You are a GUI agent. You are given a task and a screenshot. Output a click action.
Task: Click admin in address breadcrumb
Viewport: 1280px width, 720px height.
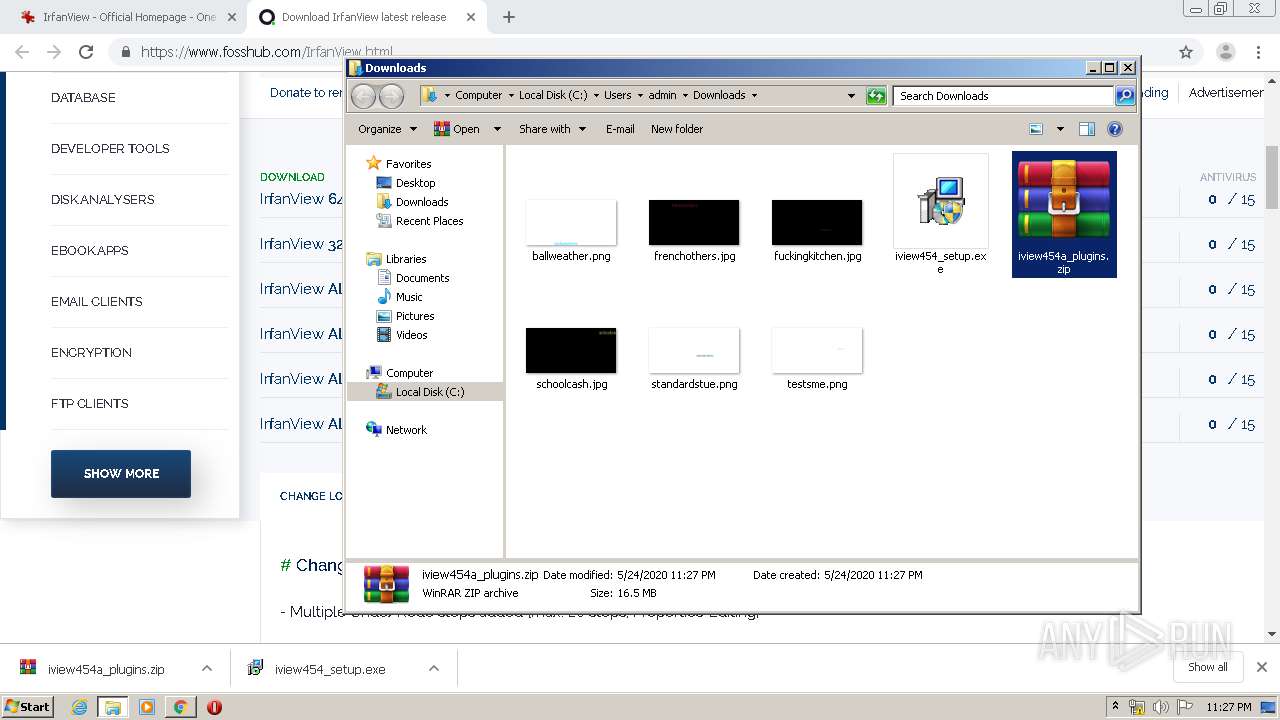[662, 96]
